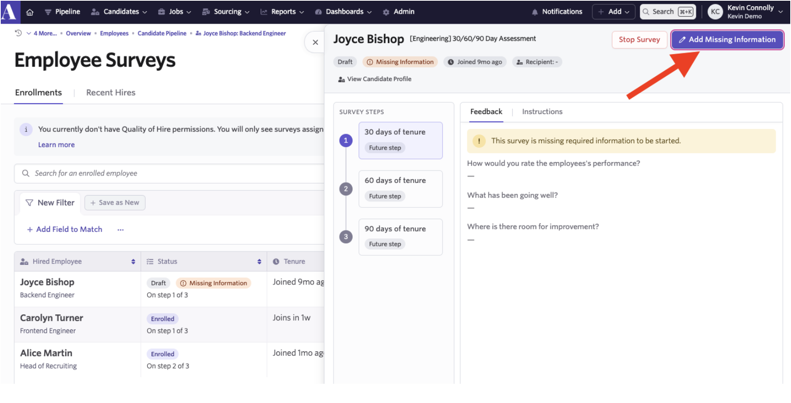The image size is (791, 403).
Task: Click Missing Information badge in panel header
Action: pos(400,62)
